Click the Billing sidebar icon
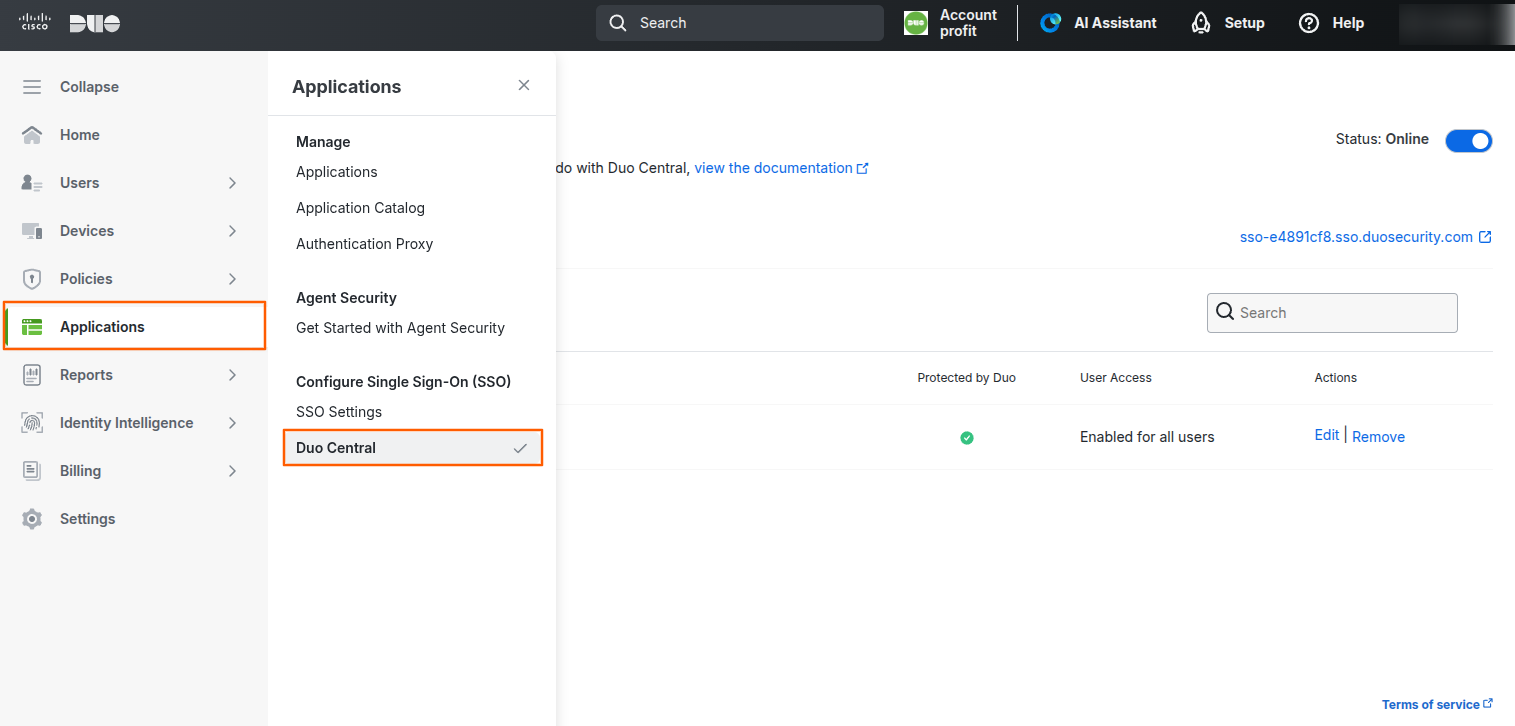 32,471
